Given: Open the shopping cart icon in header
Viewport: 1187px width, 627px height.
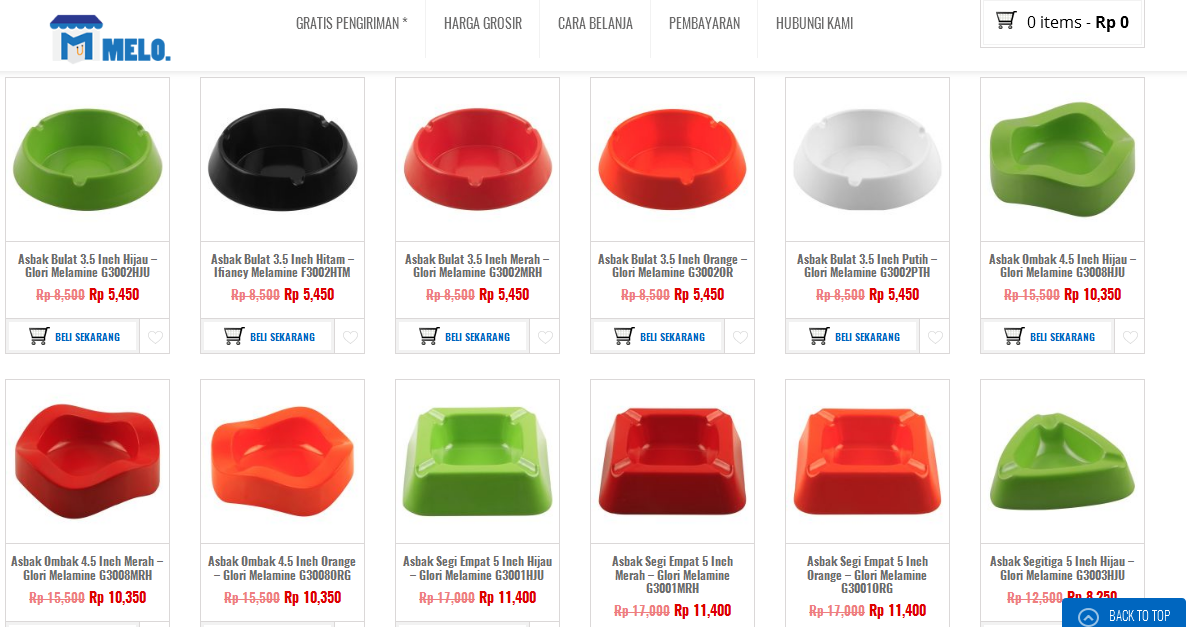Looking at the screenshot, I should (x=1005, y=20).
